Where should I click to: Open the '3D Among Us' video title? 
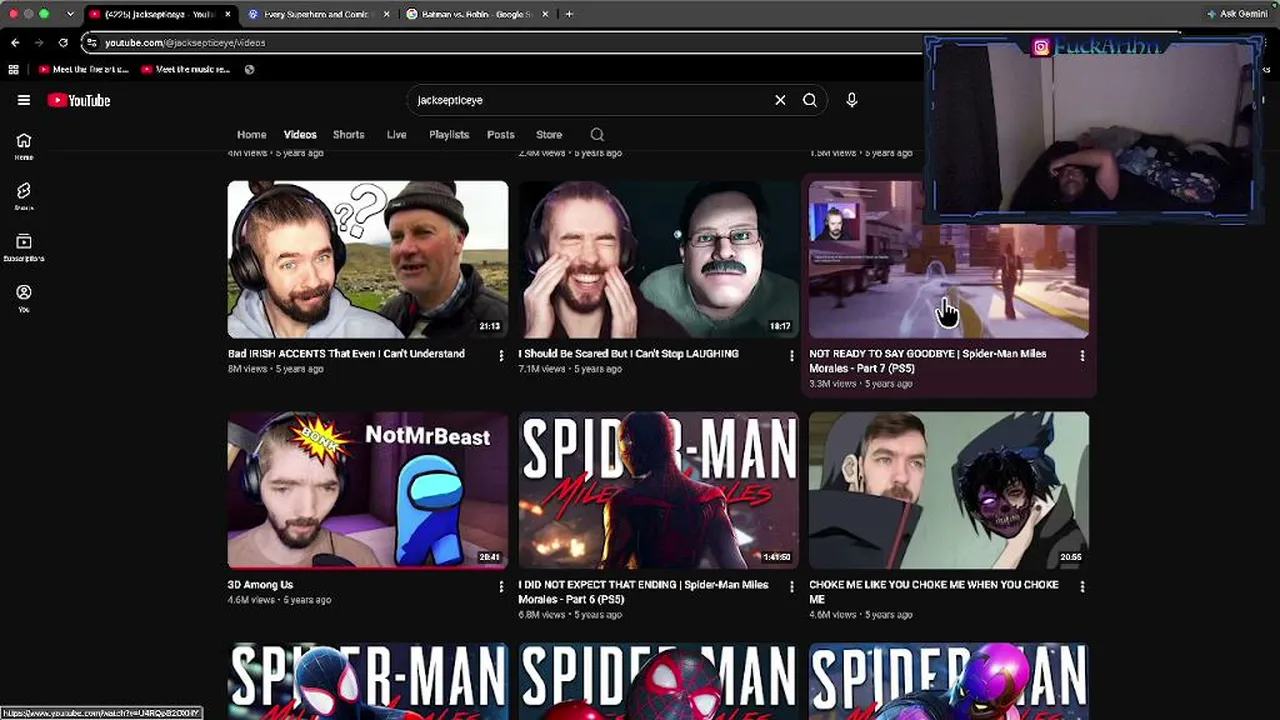coord(260,585)
